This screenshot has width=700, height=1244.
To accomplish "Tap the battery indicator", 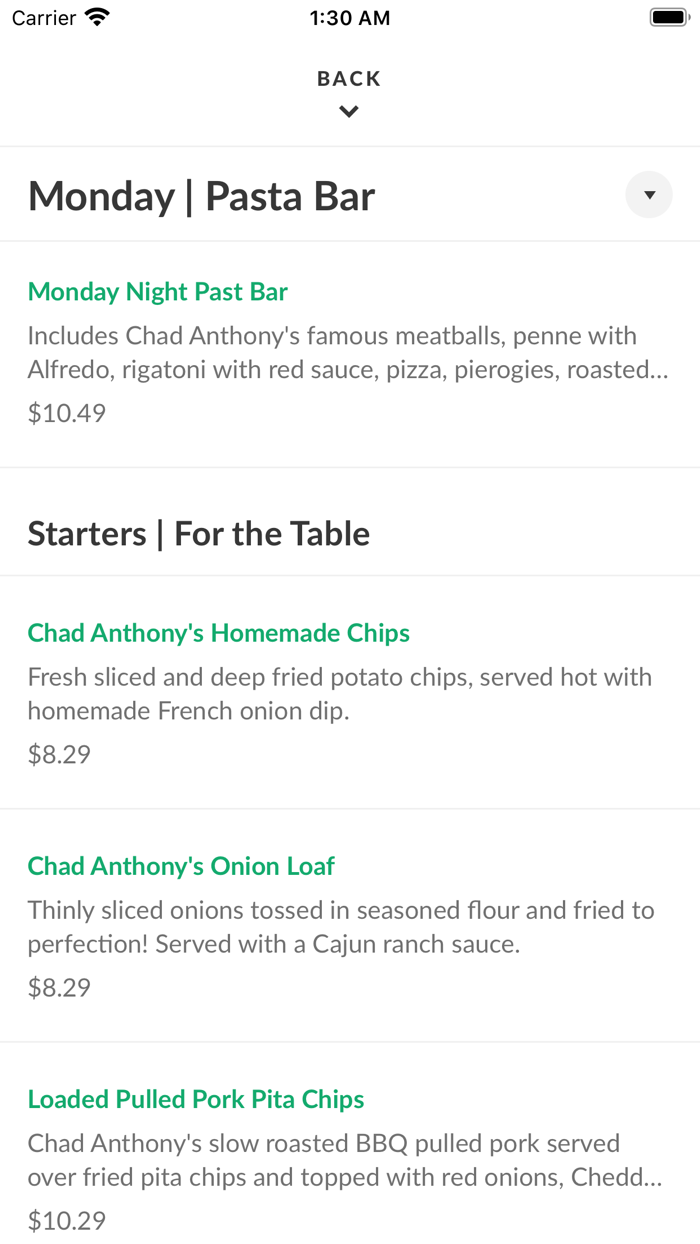I will pos(667,16).
